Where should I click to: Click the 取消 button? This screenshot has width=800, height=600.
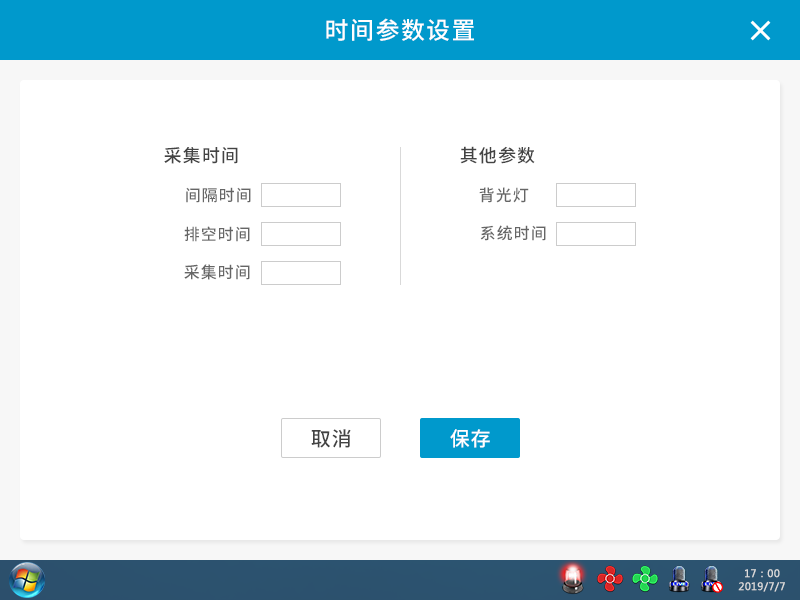pos(331,438)
